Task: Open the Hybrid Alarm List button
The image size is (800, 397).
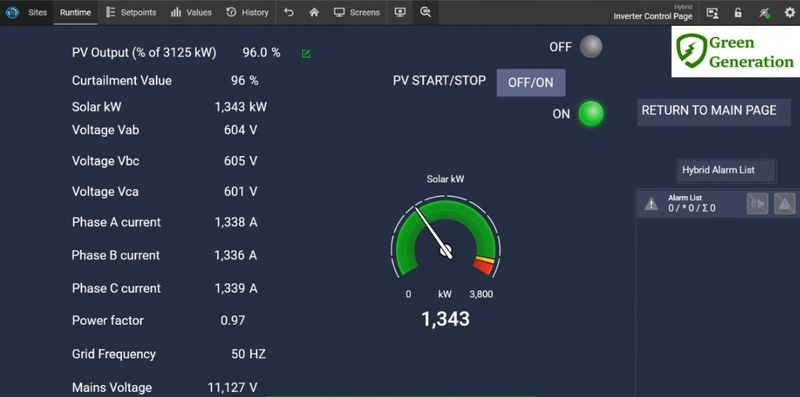Action: [727, 170]
